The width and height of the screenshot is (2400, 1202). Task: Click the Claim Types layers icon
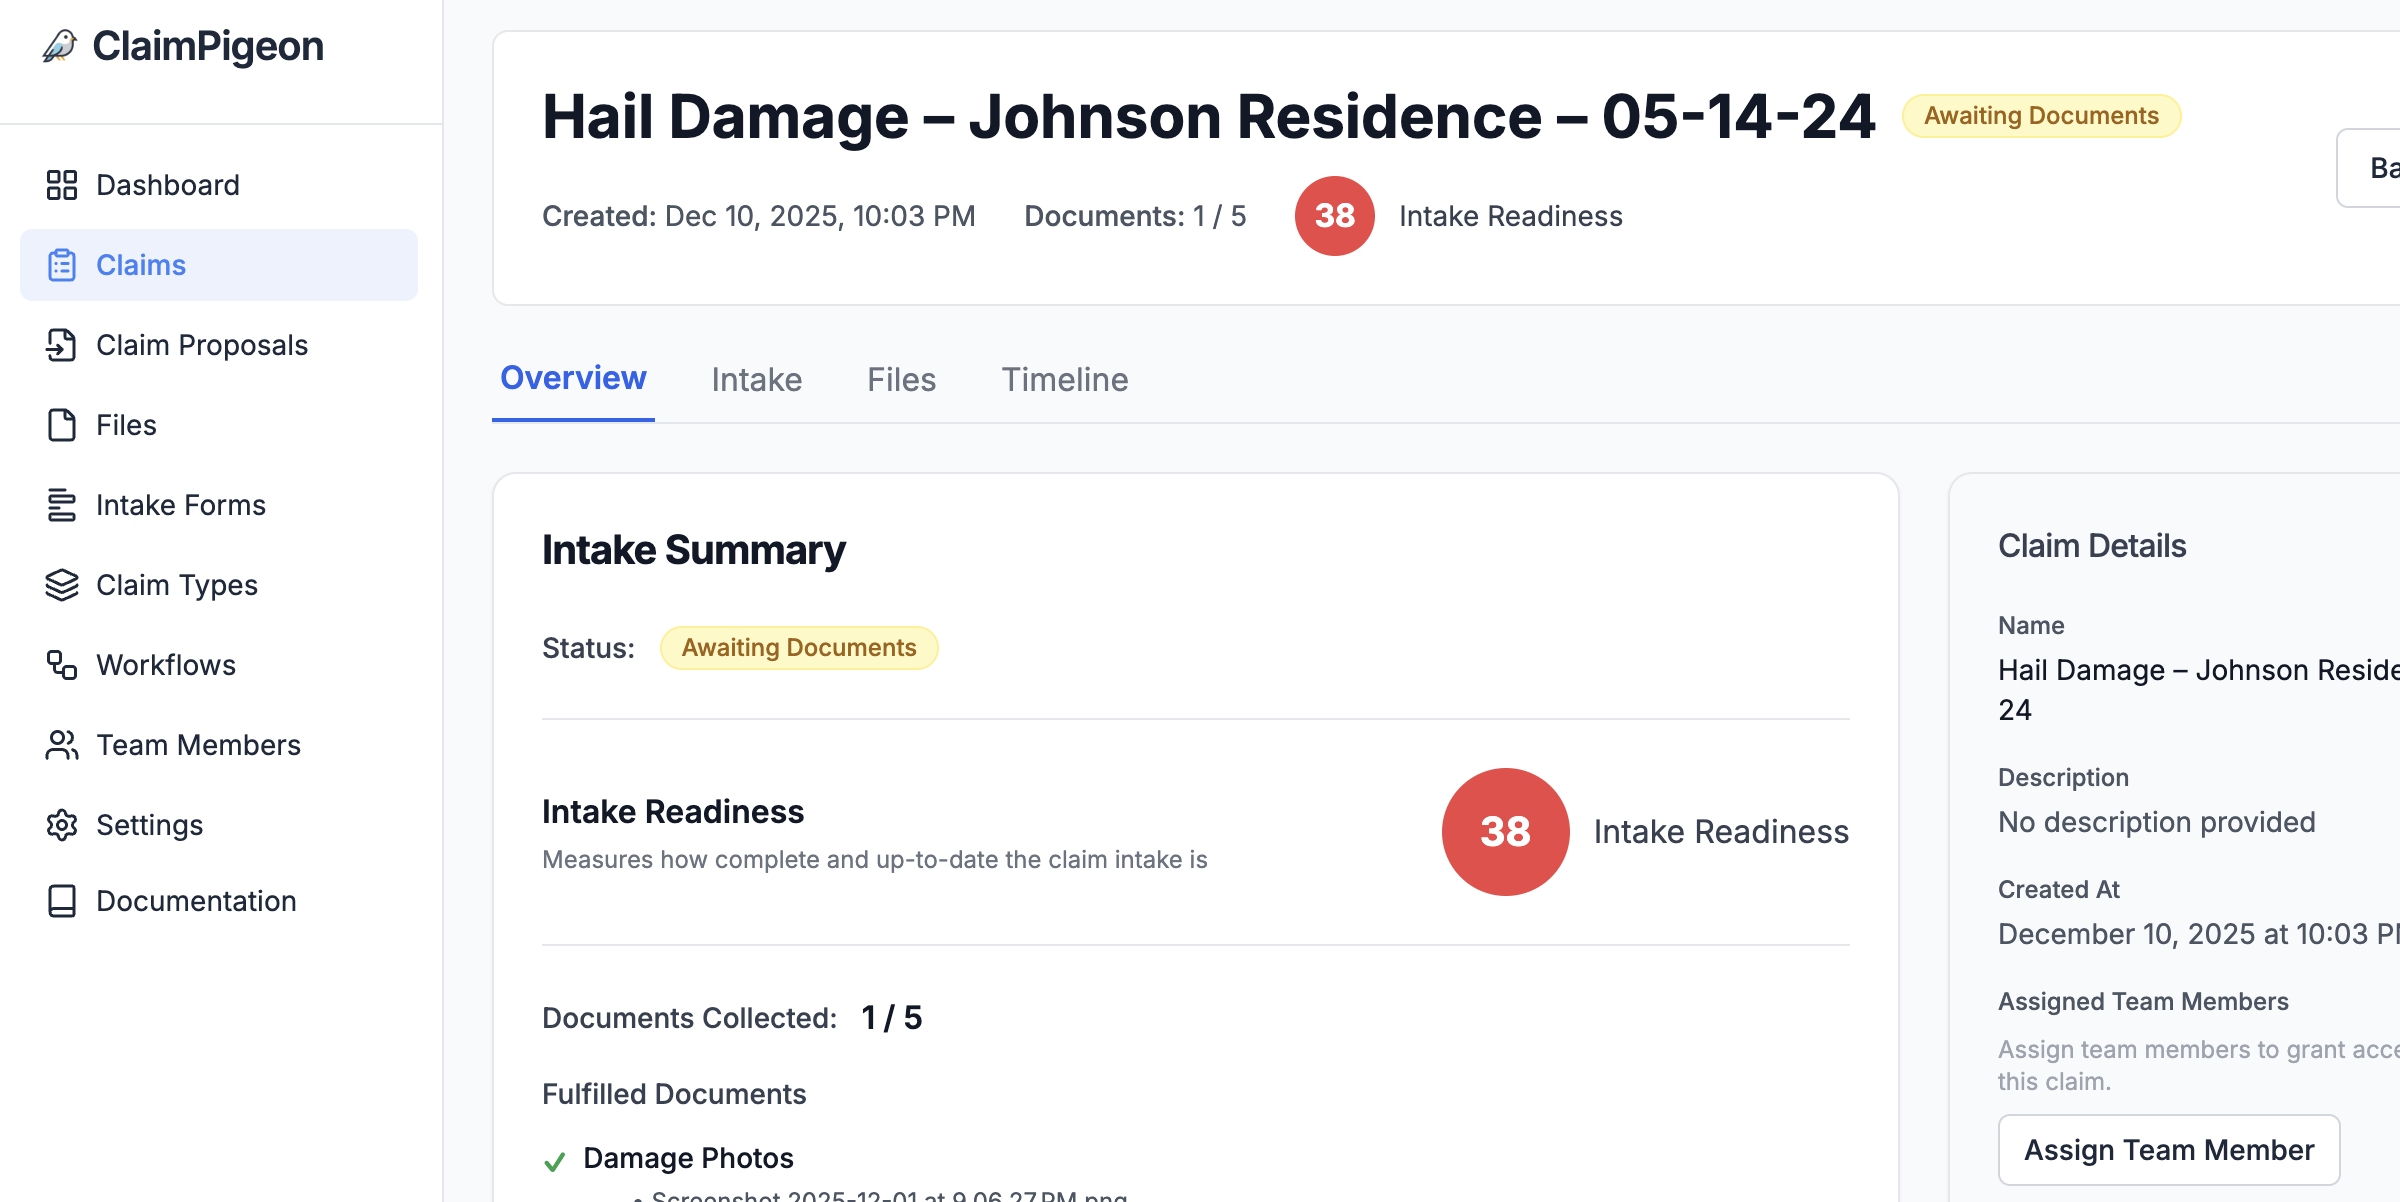[x=62, y=585]
